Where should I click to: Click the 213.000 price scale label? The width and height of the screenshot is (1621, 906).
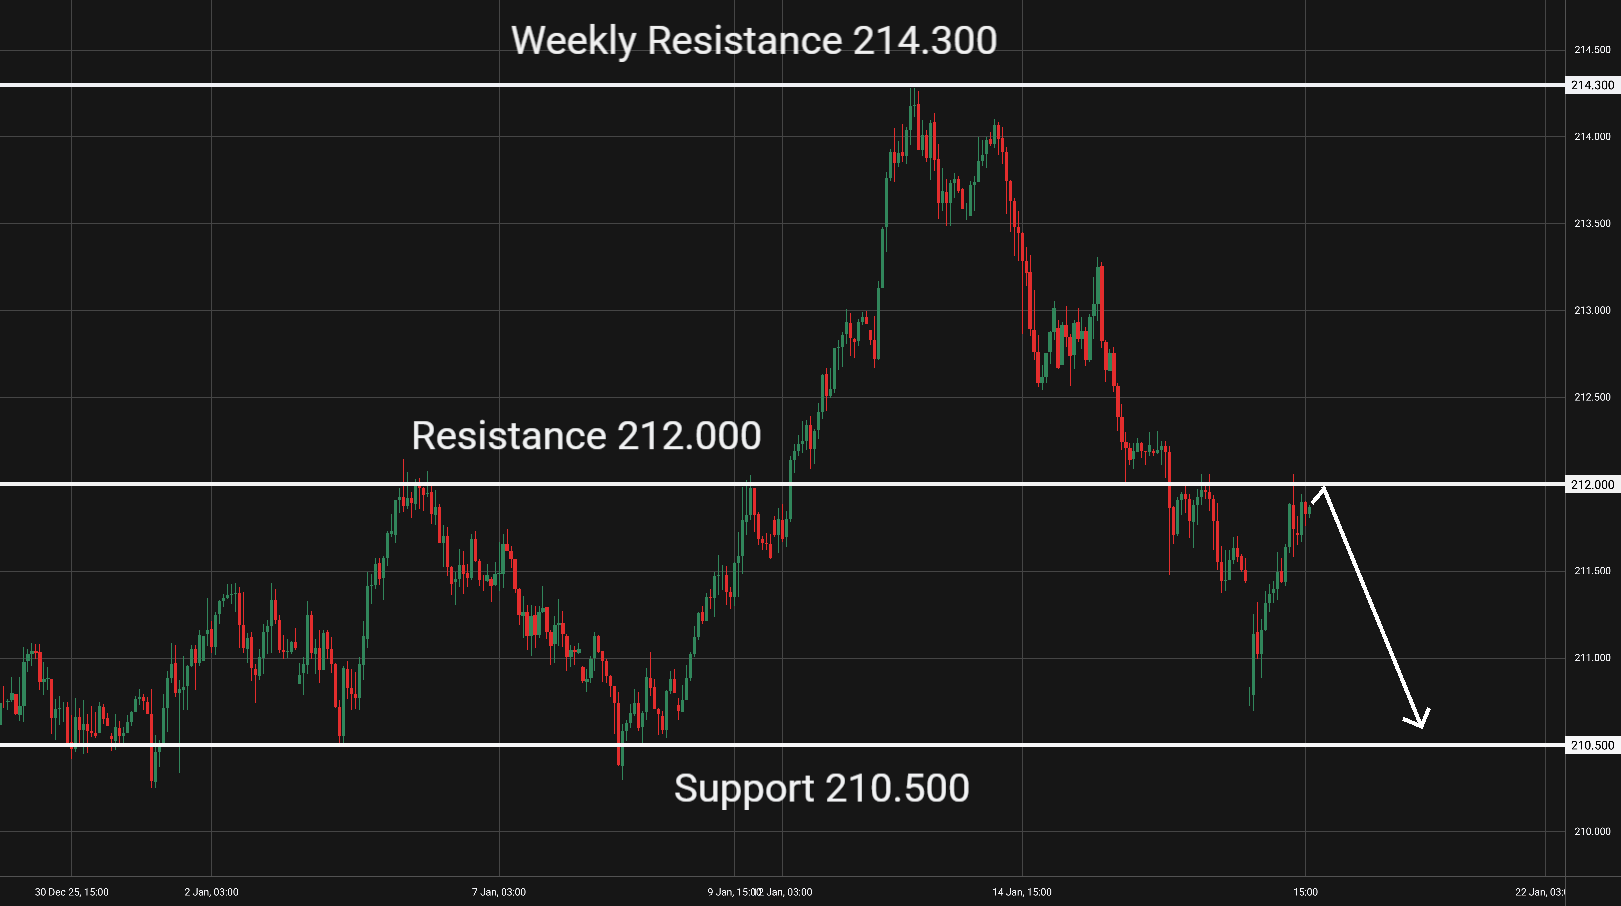[x=1592, y=311]
